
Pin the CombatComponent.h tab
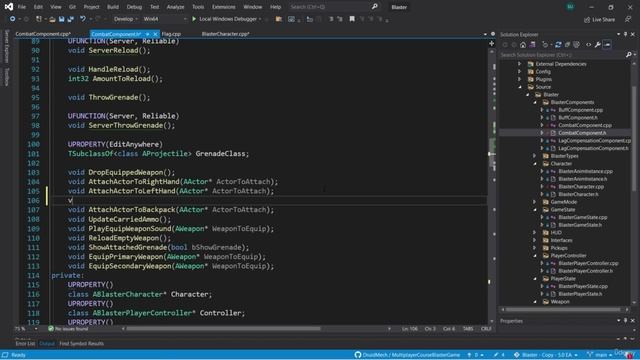[148, 34]
